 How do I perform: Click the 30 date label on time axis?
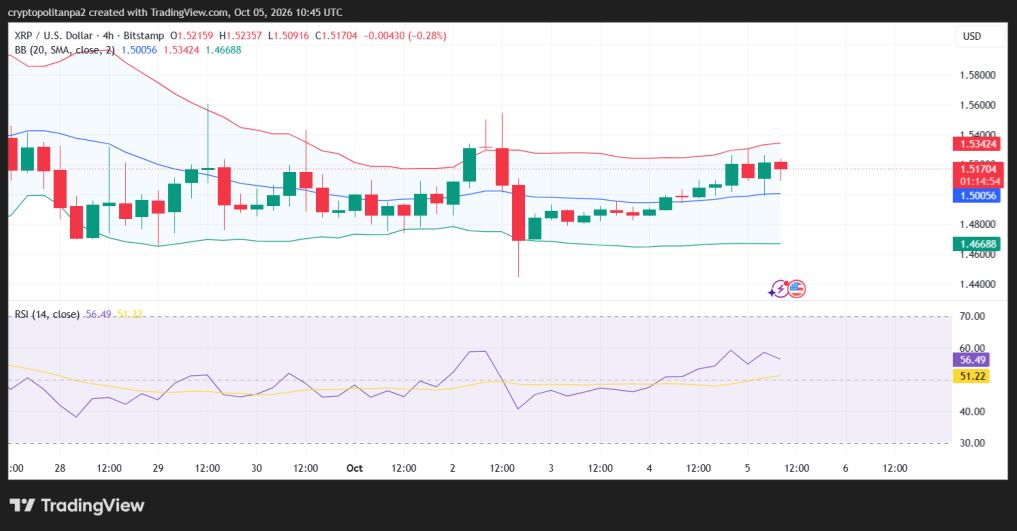[256, 468]
